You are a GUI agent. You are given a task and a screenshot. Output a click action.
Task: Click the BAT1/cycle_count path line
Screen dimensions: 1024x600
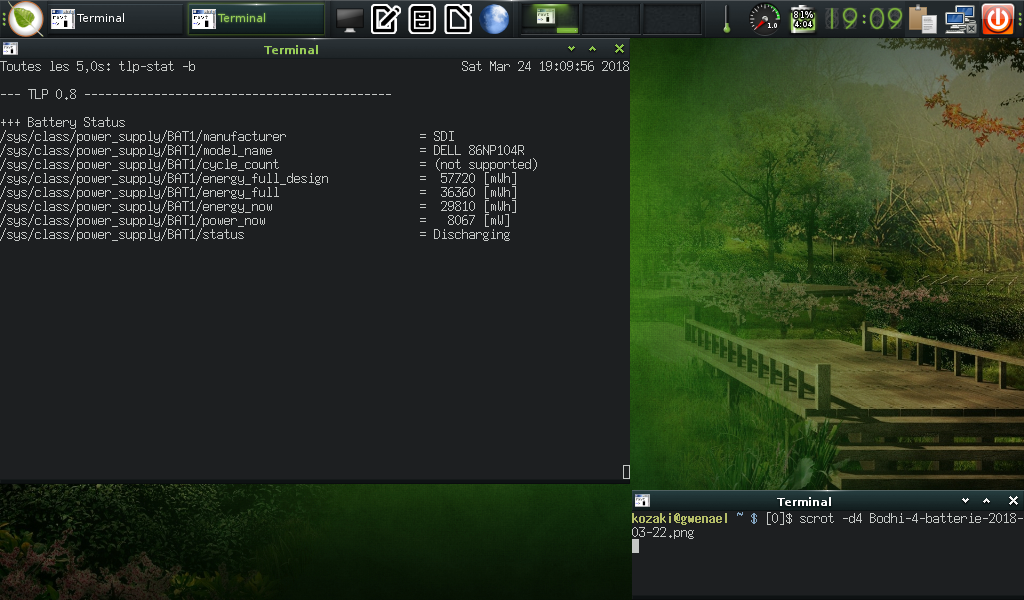[x=140, y=165]
